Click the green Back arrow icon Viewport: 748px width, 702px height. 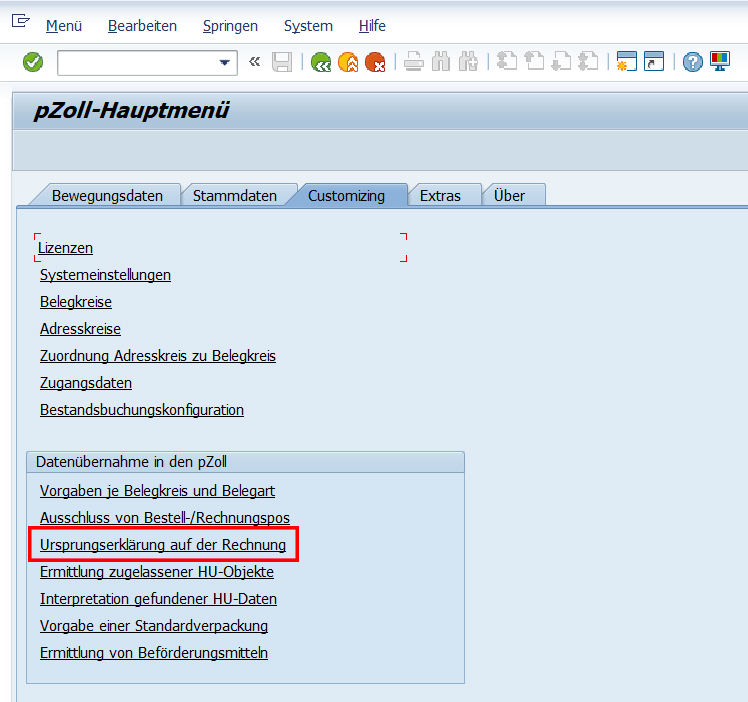(321, 62)
